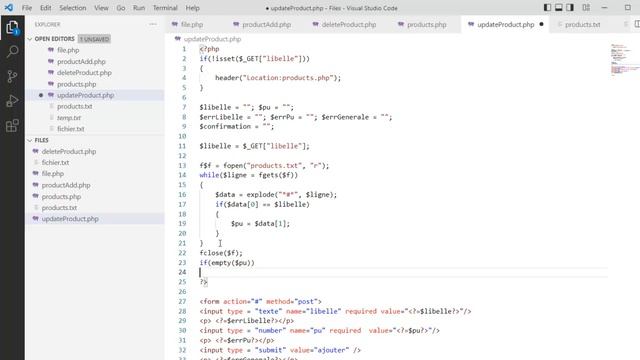This screenshot has width=640, height=360.
Task: Click the while($ligne = fgets($f)) line
Action: point(249,175)
